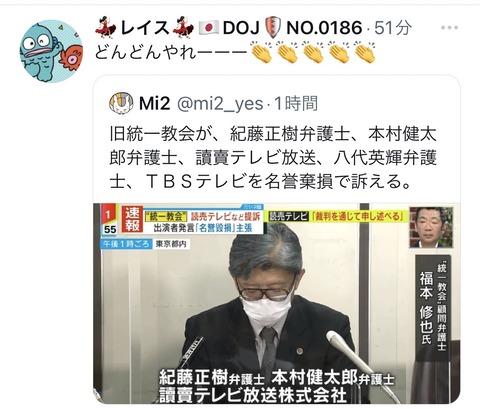Click the 51分 tweet timestamp
The height and width of the screenshot is (409, 480).
pyautogui.click(x=393, y=28)
